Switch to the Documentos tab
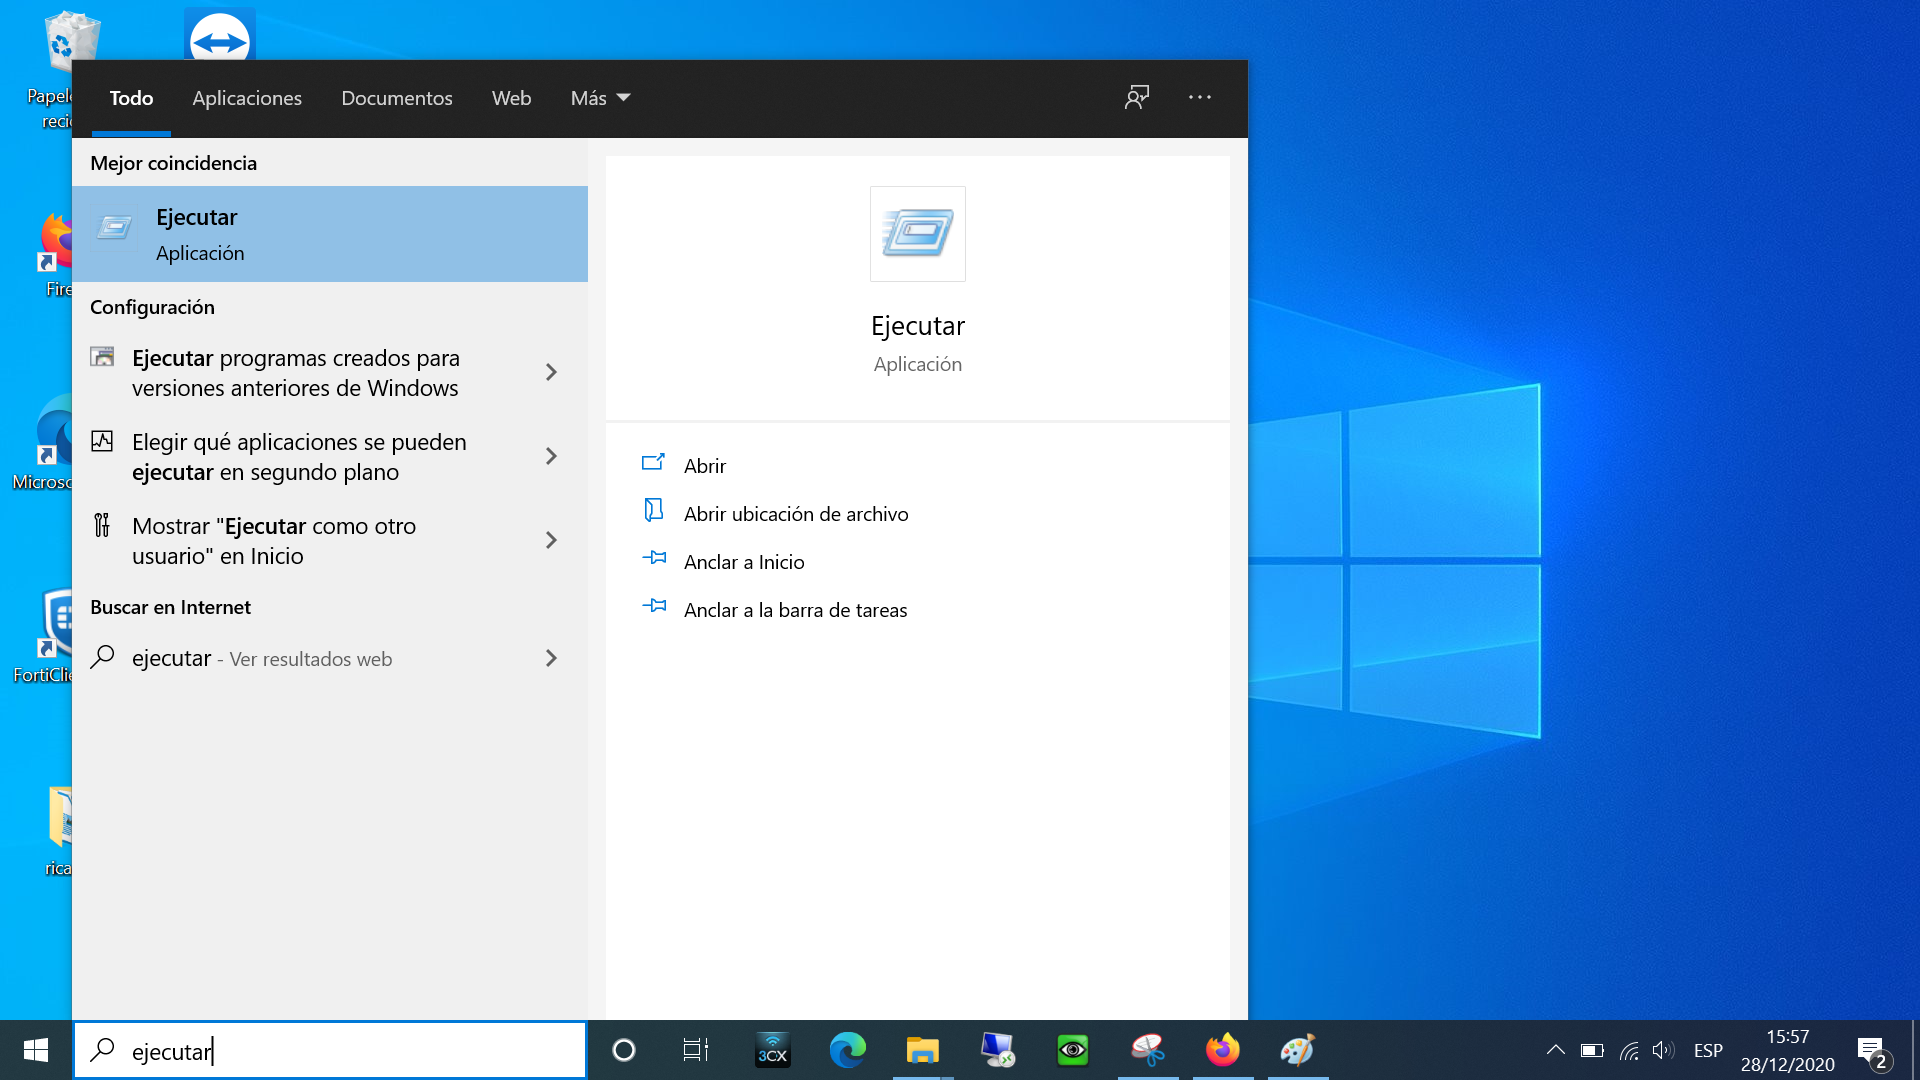This screenshot has height=1080, width=1920. click(397, 98)
